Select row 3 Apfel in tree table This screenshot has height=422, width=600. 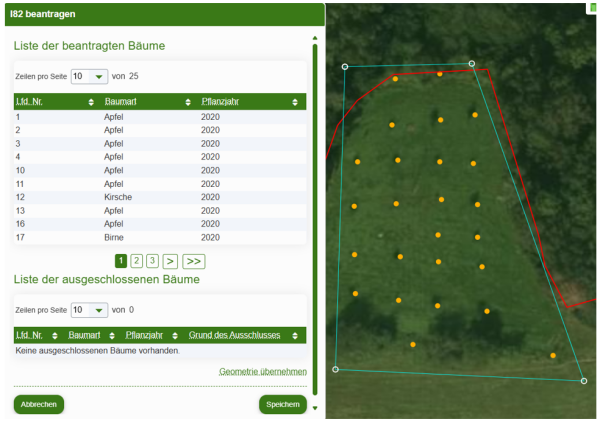pos(160,143)
